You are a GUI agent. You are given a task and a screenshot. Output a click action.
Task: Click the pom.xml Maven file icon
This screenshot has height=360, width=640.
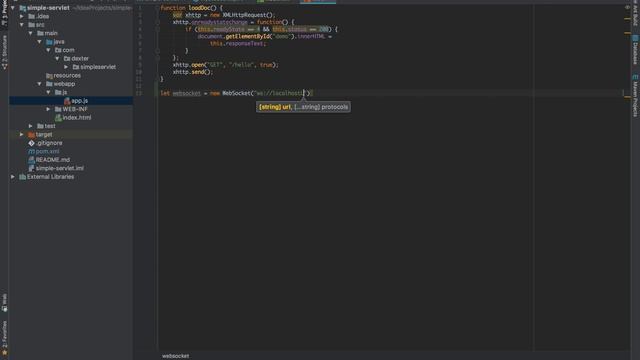click(31, 151)
